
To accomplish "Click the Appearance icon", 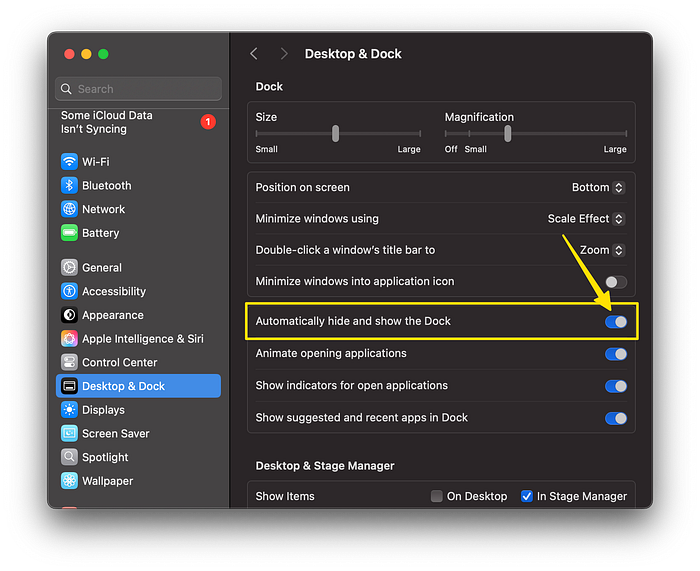I will tap(69, 315).
